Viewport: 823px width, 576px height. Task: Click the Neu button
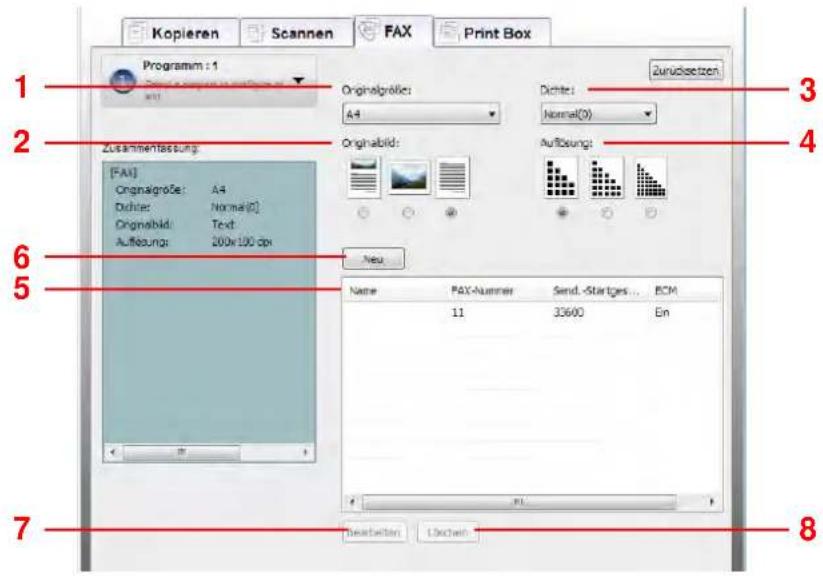pyautogui.click(x=373, y=259)
